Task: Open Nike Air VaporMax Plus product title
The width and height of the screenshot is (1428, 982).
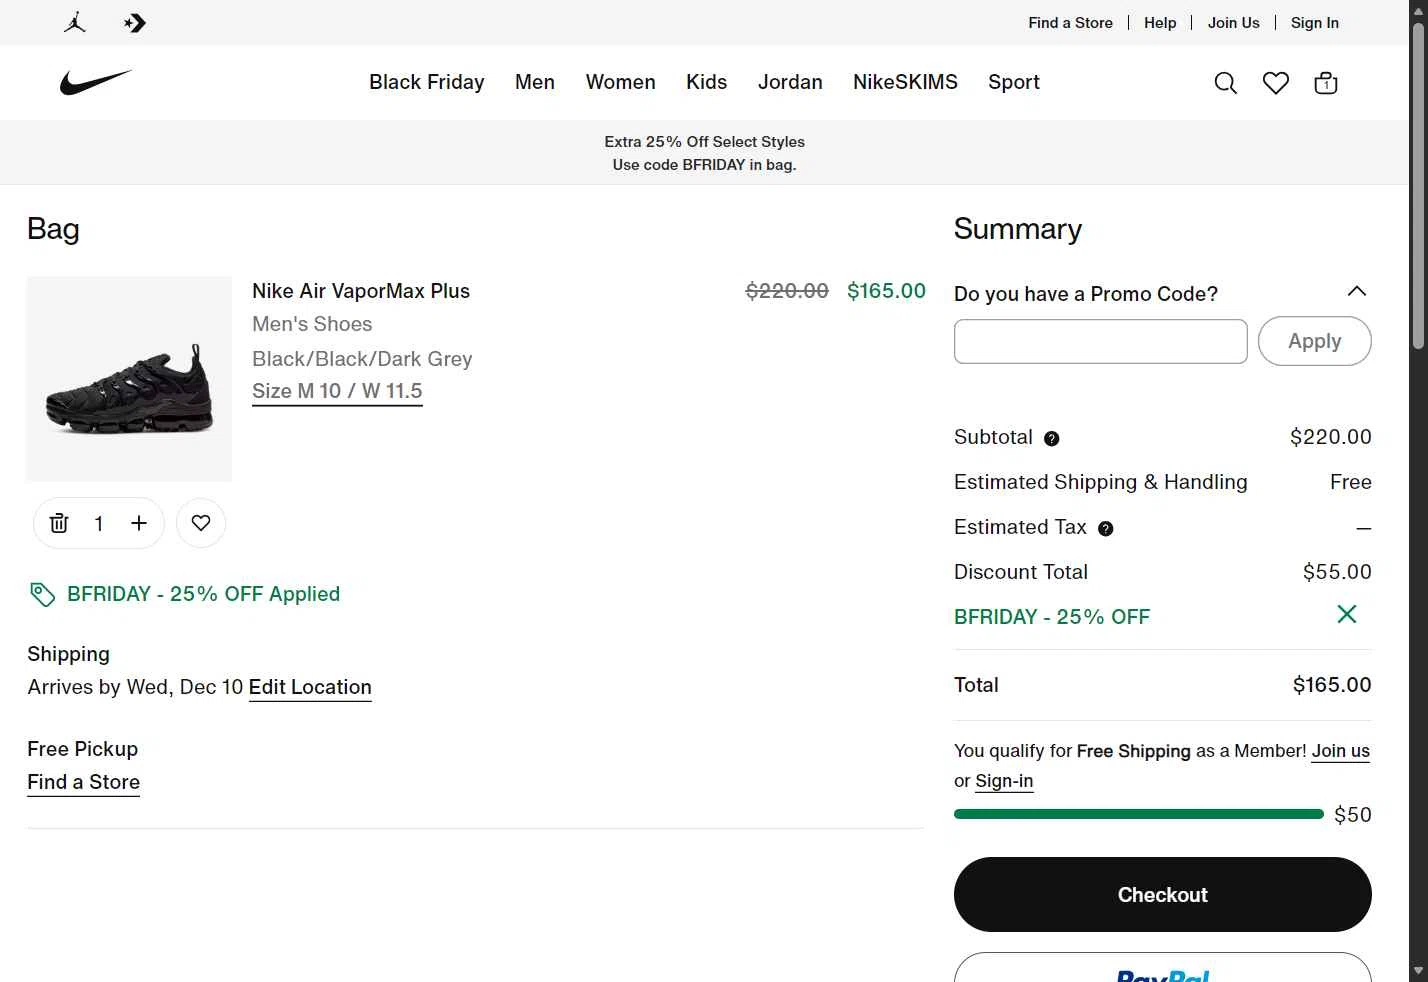Action: (x=361, y=291)
